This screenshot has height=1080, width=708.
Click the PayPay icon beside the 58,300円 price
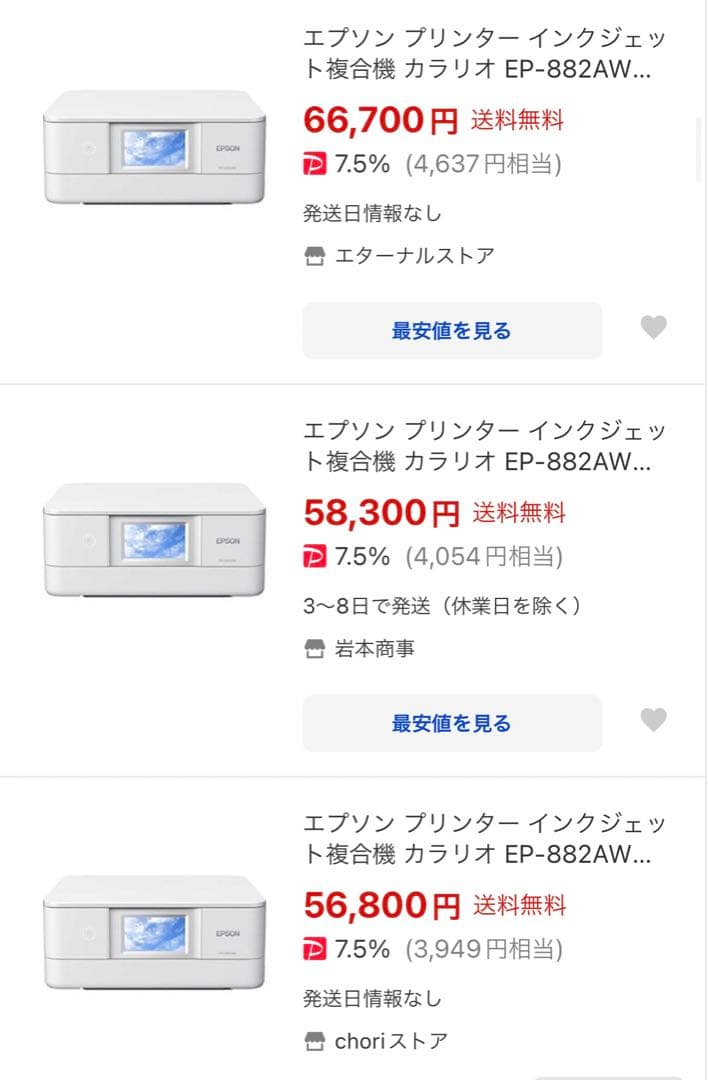tap(313, 557)
